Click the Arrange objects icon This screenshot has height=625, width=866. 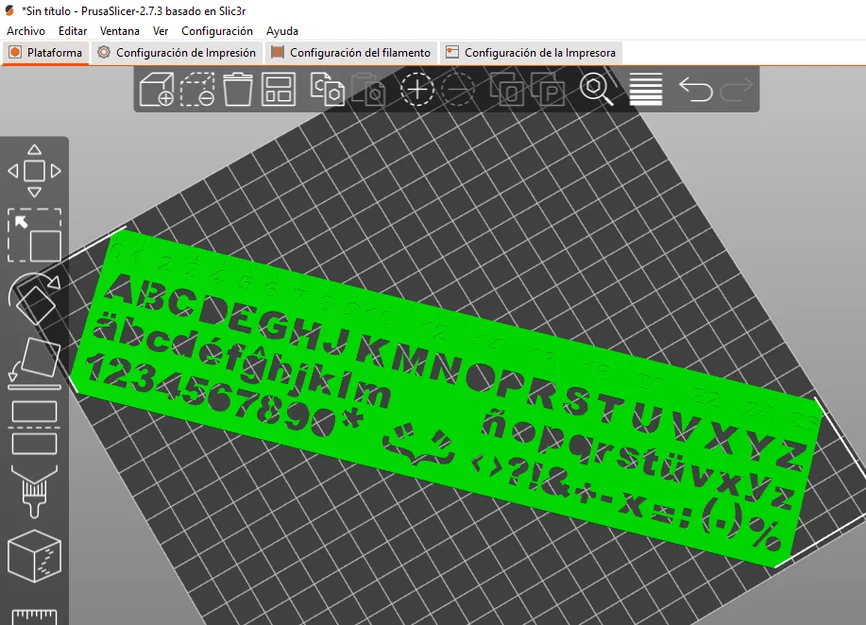click(x=278, y=89)
